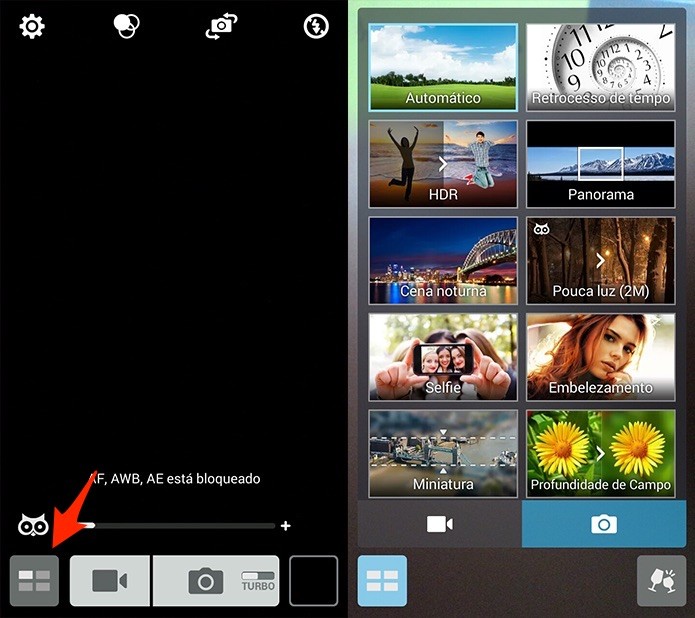The image size is (695, 618).
Task: Expand the HDR mode arrow
Action: coord(443,164)
